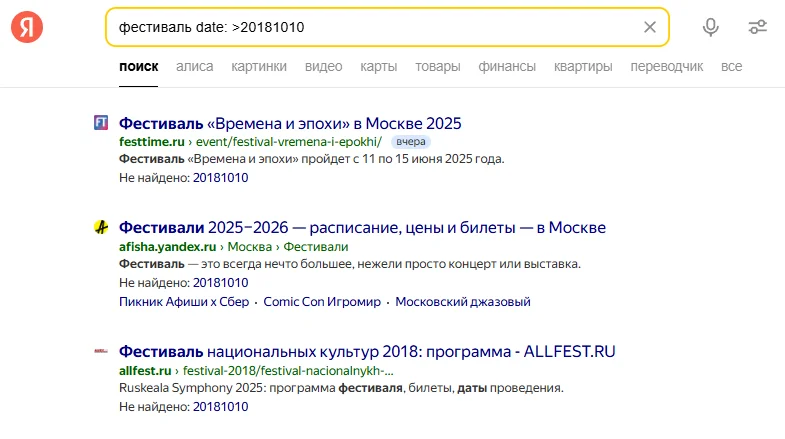This screenshot has height=439, width=785.
Task: Click the Comic Con Игромир sitelink
Action: [x=324, y=301]
